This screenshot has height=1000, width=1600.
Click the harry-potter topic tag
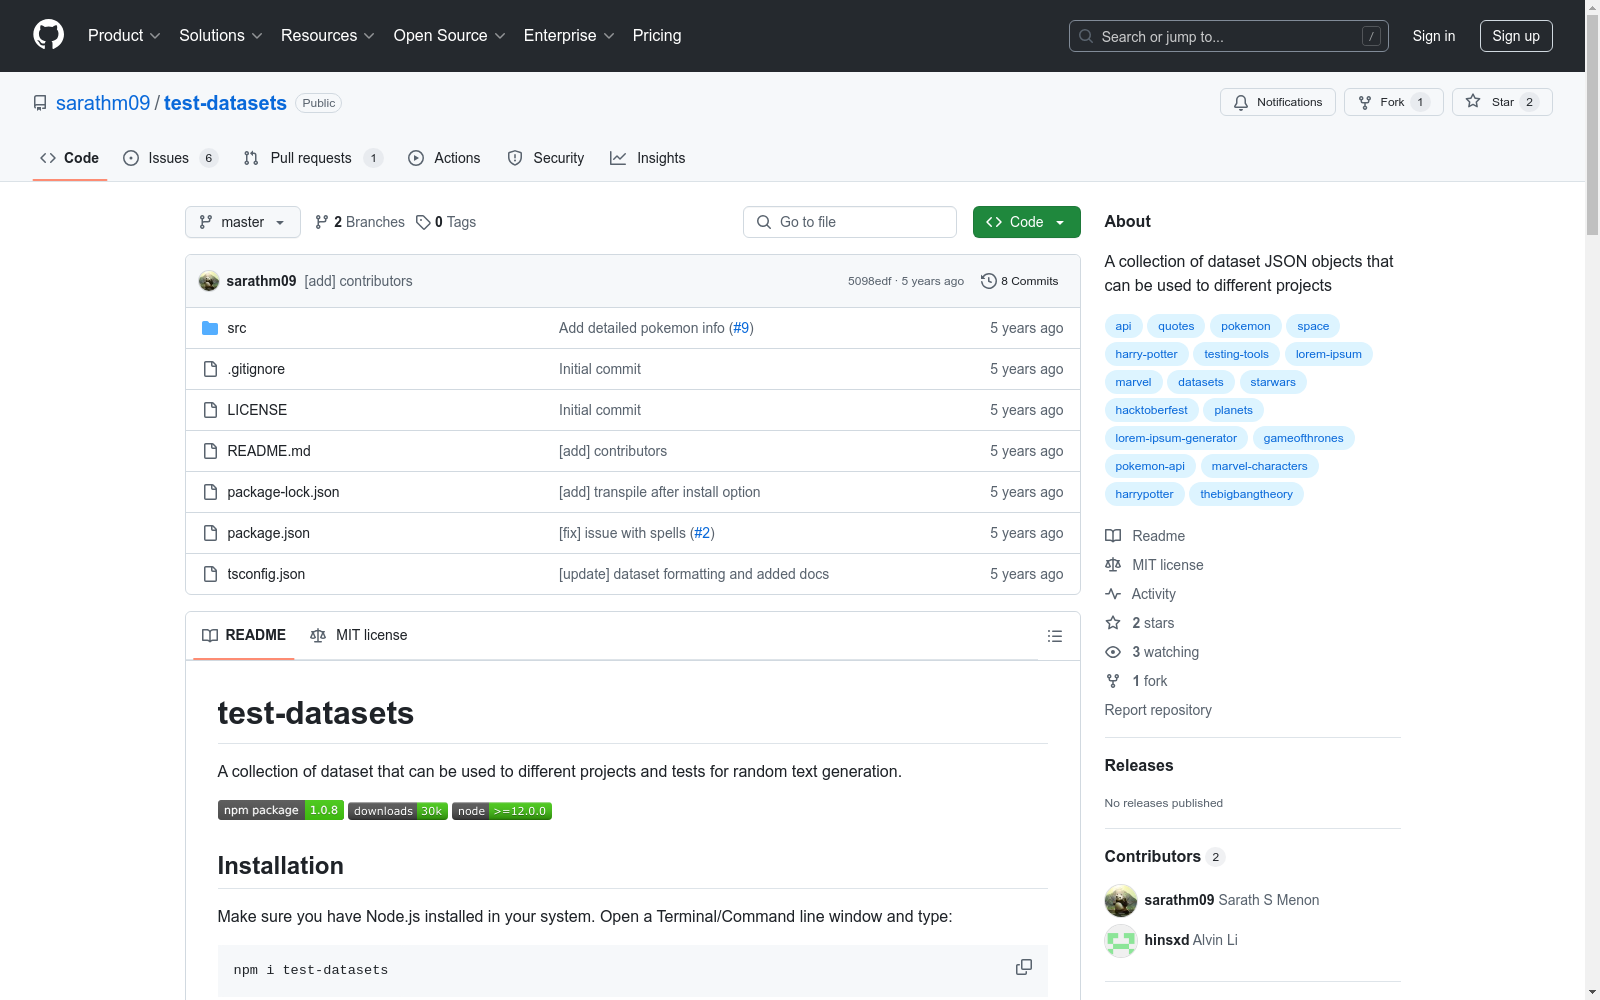[1147, 354]
